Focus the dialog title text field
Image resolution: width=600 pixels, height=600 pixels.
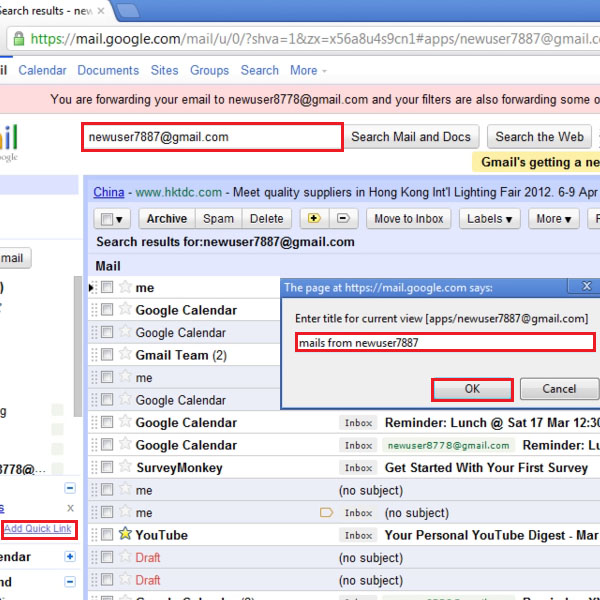point(445,342)
